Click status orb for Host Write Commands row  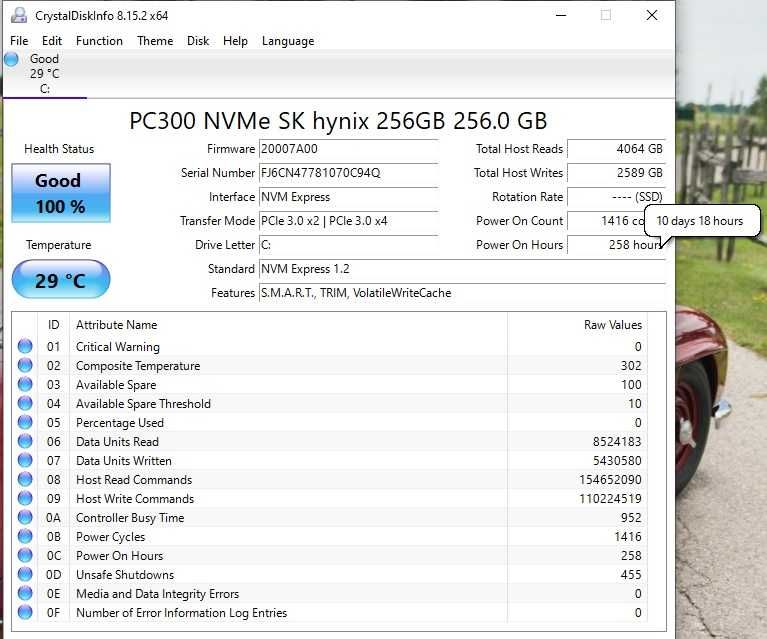point(25,499)
